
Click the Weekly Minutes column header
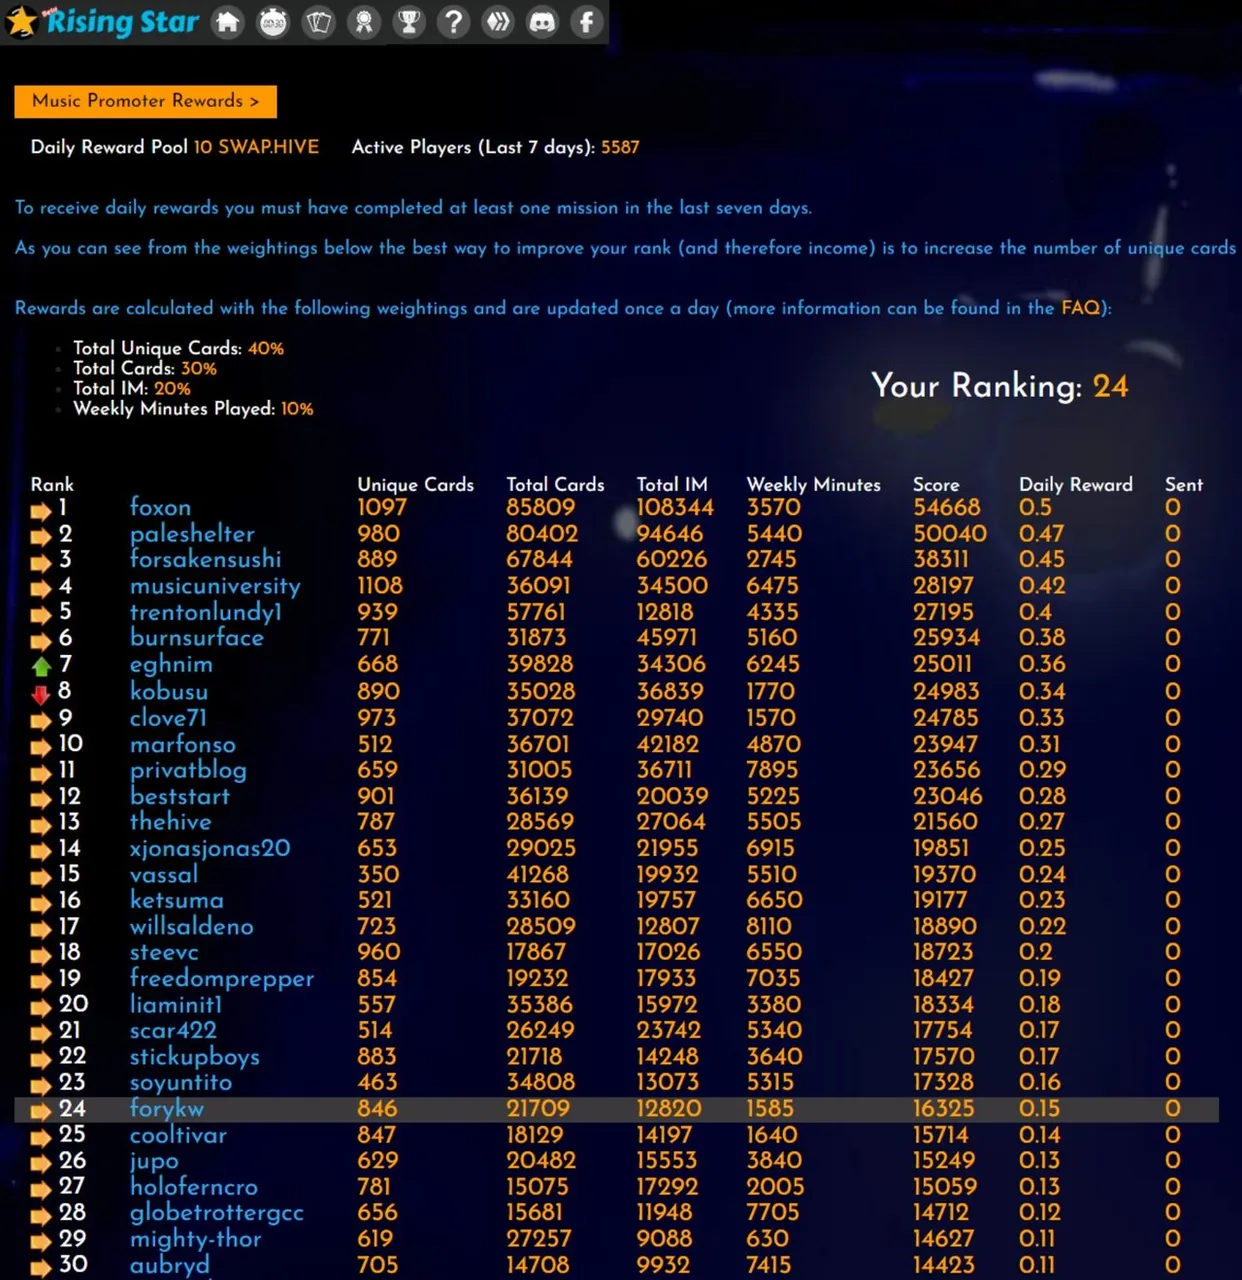tap(813, 485)
